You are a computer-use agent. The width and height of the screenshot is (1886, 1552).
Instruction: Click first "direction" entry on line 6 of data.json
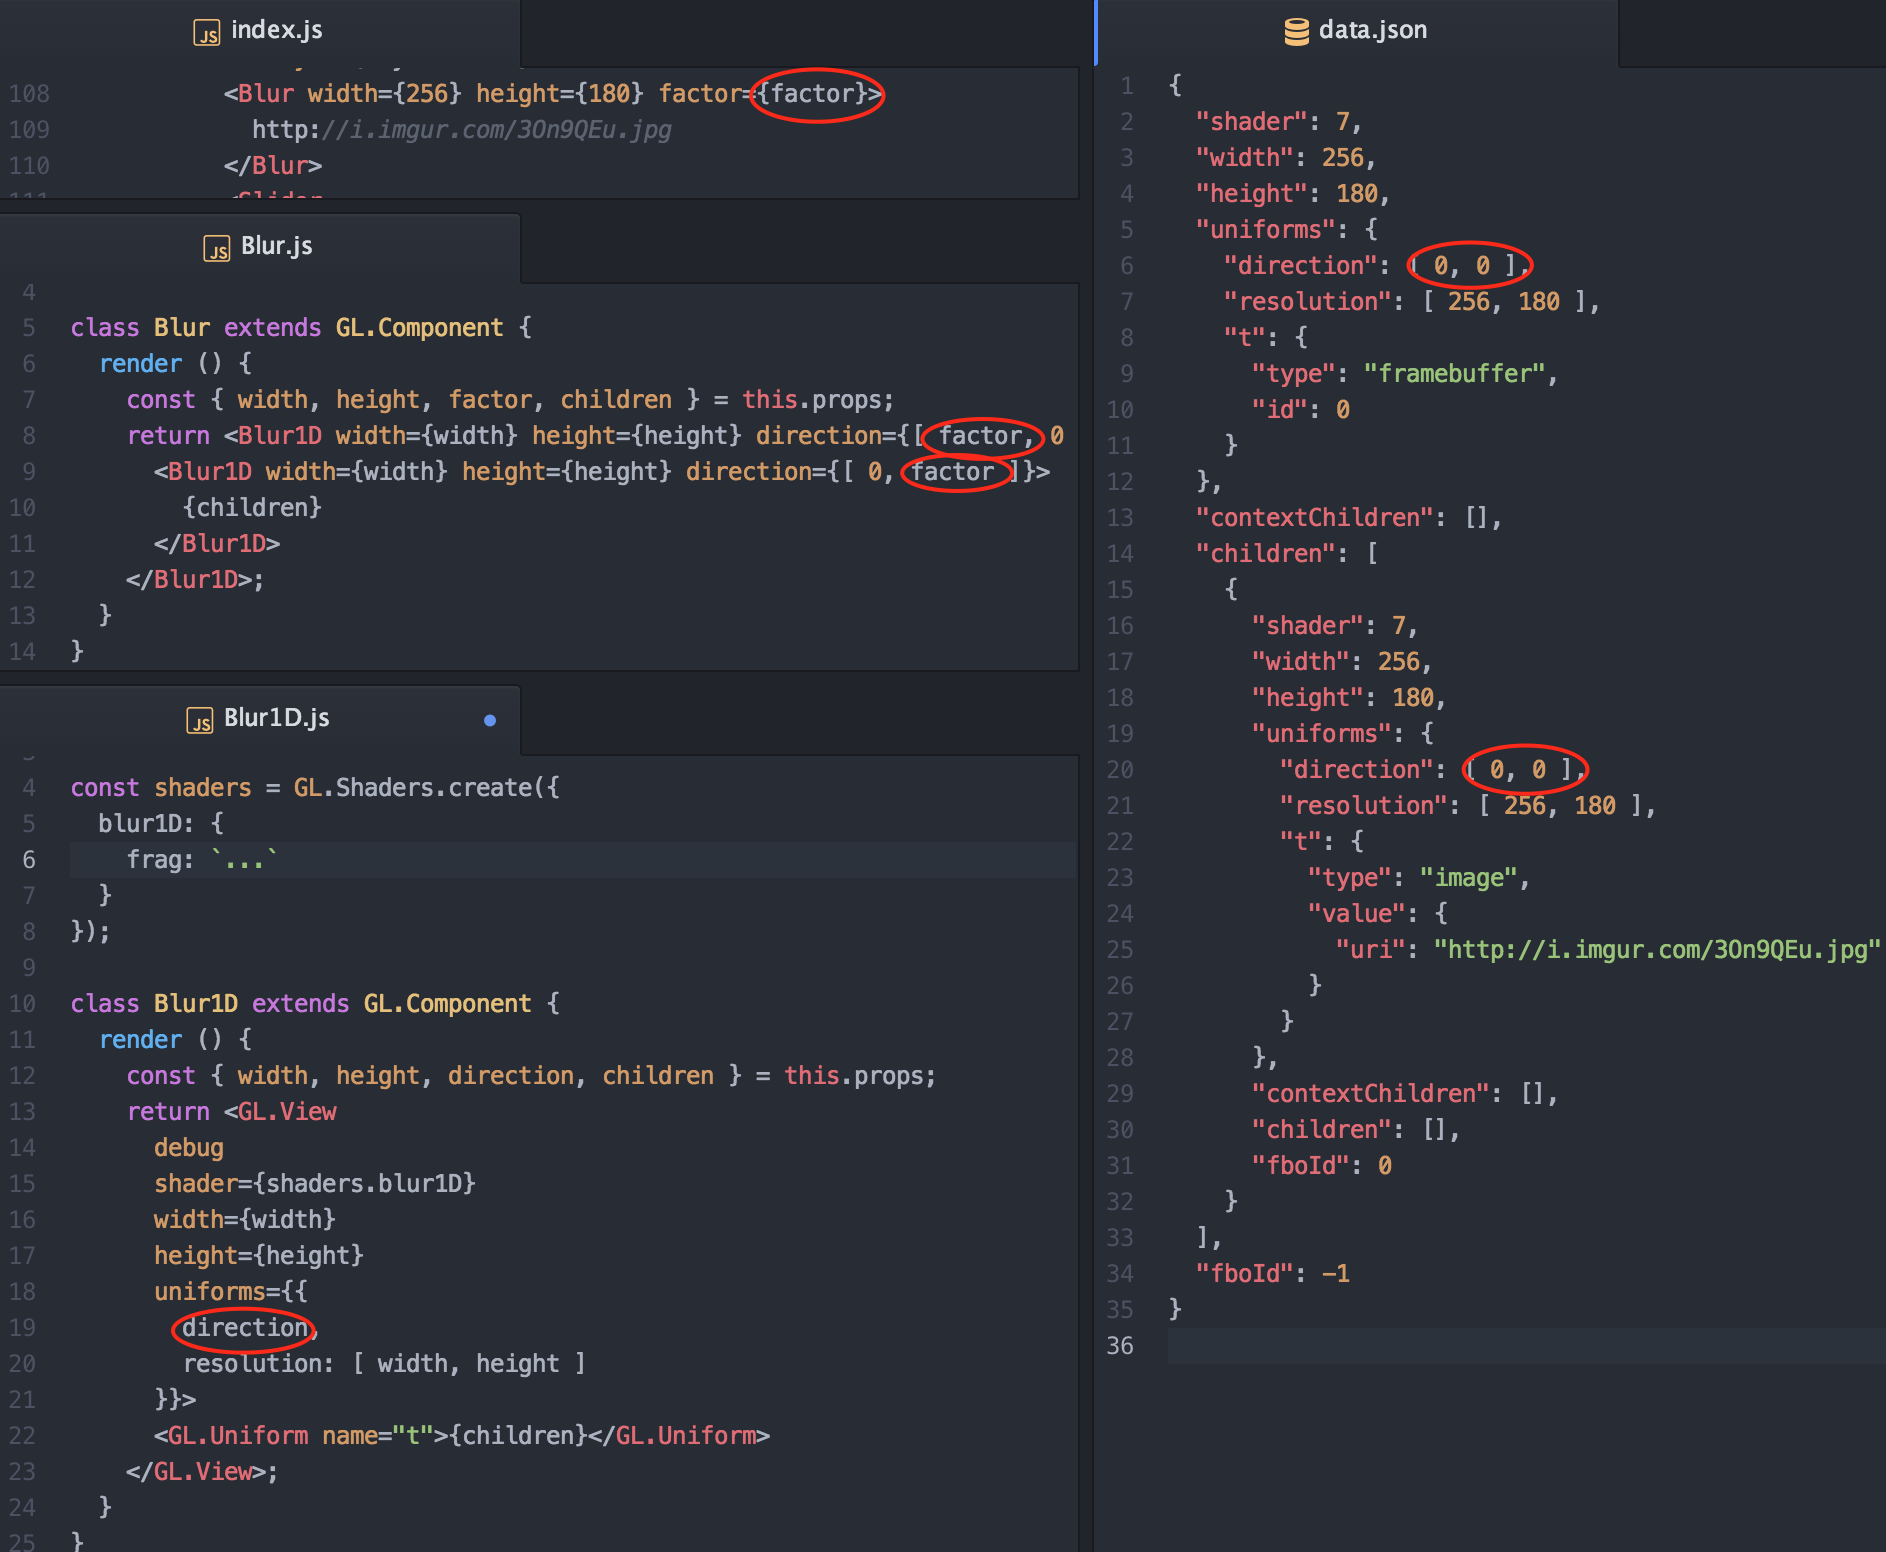click(x=1378, y=266)
